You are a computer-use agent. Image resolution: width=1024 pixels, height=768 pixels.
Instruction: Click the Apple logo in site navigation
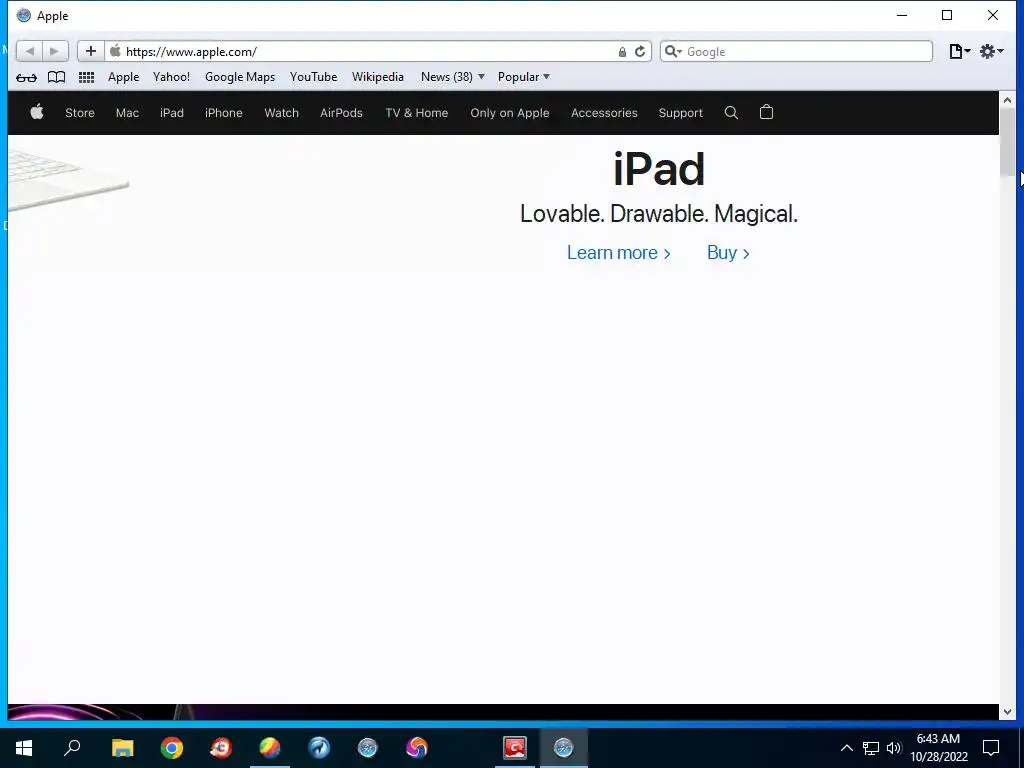[x=37, y=112]
